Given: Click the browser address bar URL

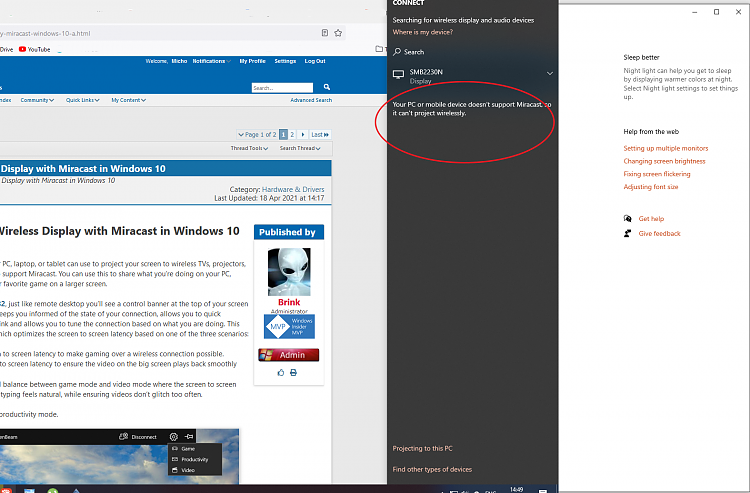Looking at the screenshot, I should pos(45,33).
